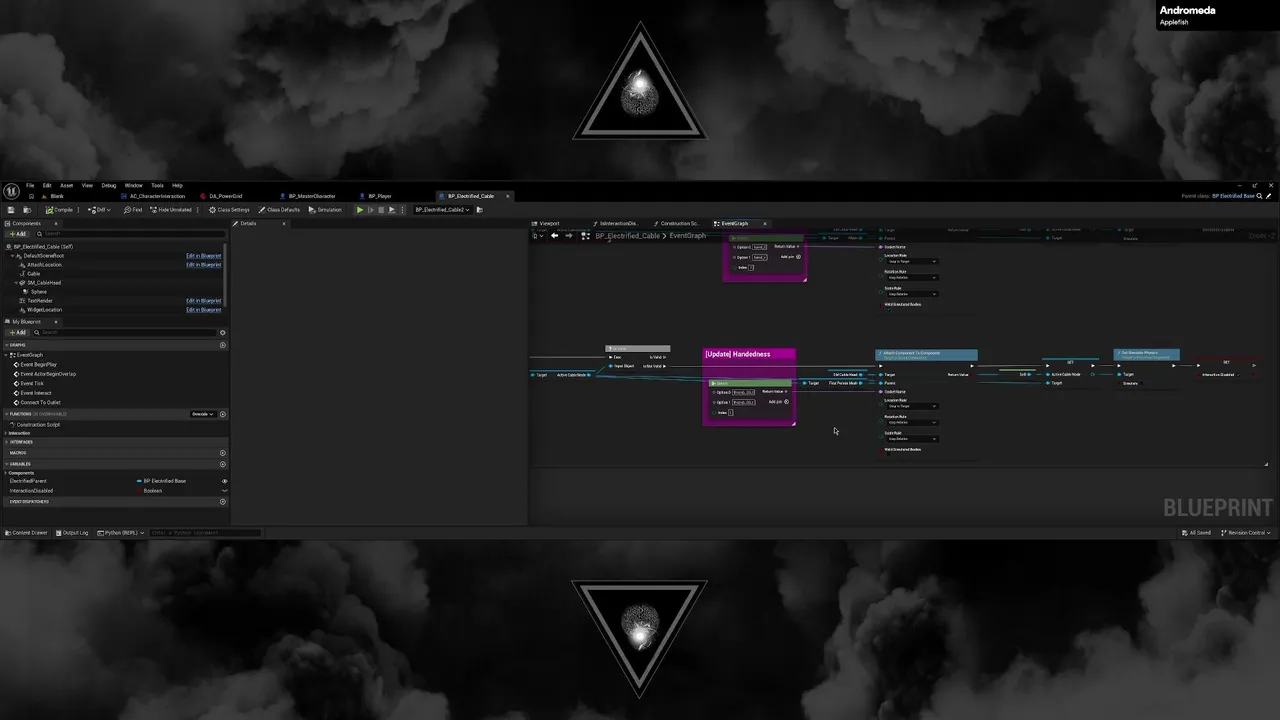Collapse the SM_CableHead tree node
Screen dimensions: 1280x720
click(16, 283)
